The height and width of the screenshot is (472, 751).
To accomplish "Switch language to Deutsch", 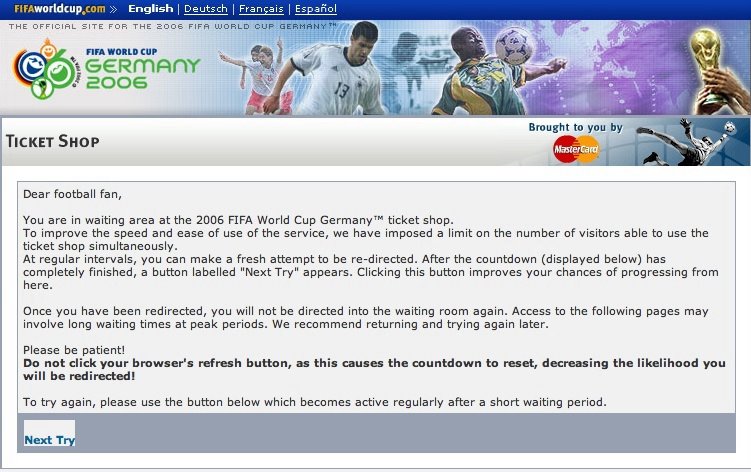I will pyautogui.click(x=205, y=9).
